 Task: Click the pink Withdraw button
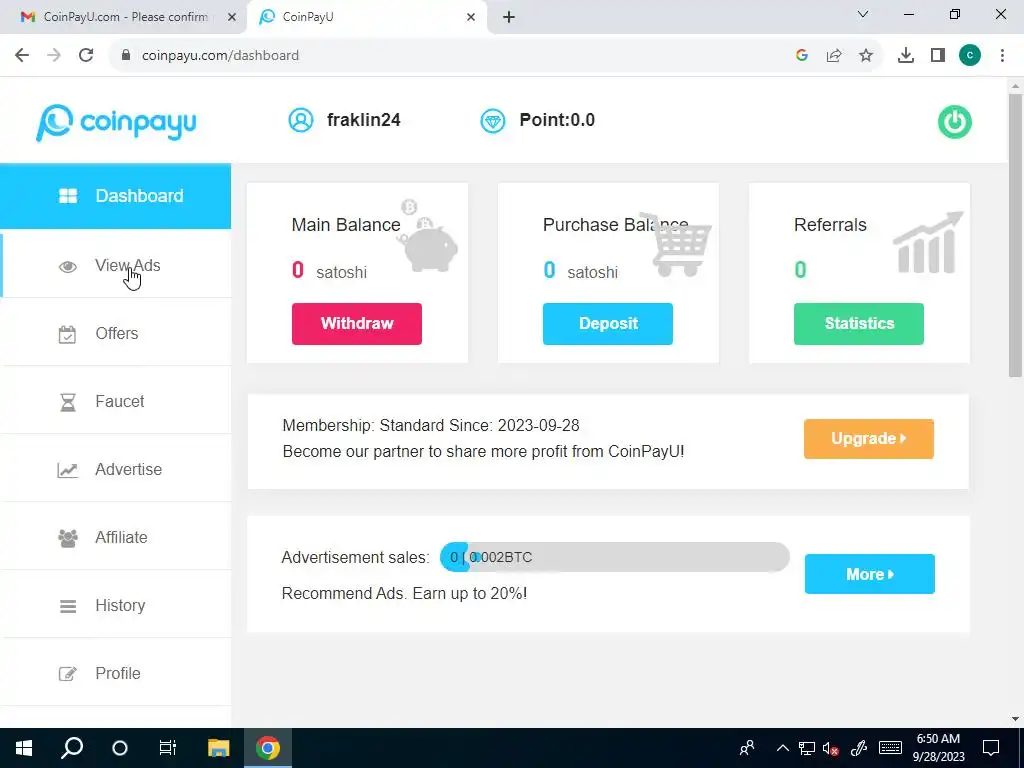click(x=357, y=324)
